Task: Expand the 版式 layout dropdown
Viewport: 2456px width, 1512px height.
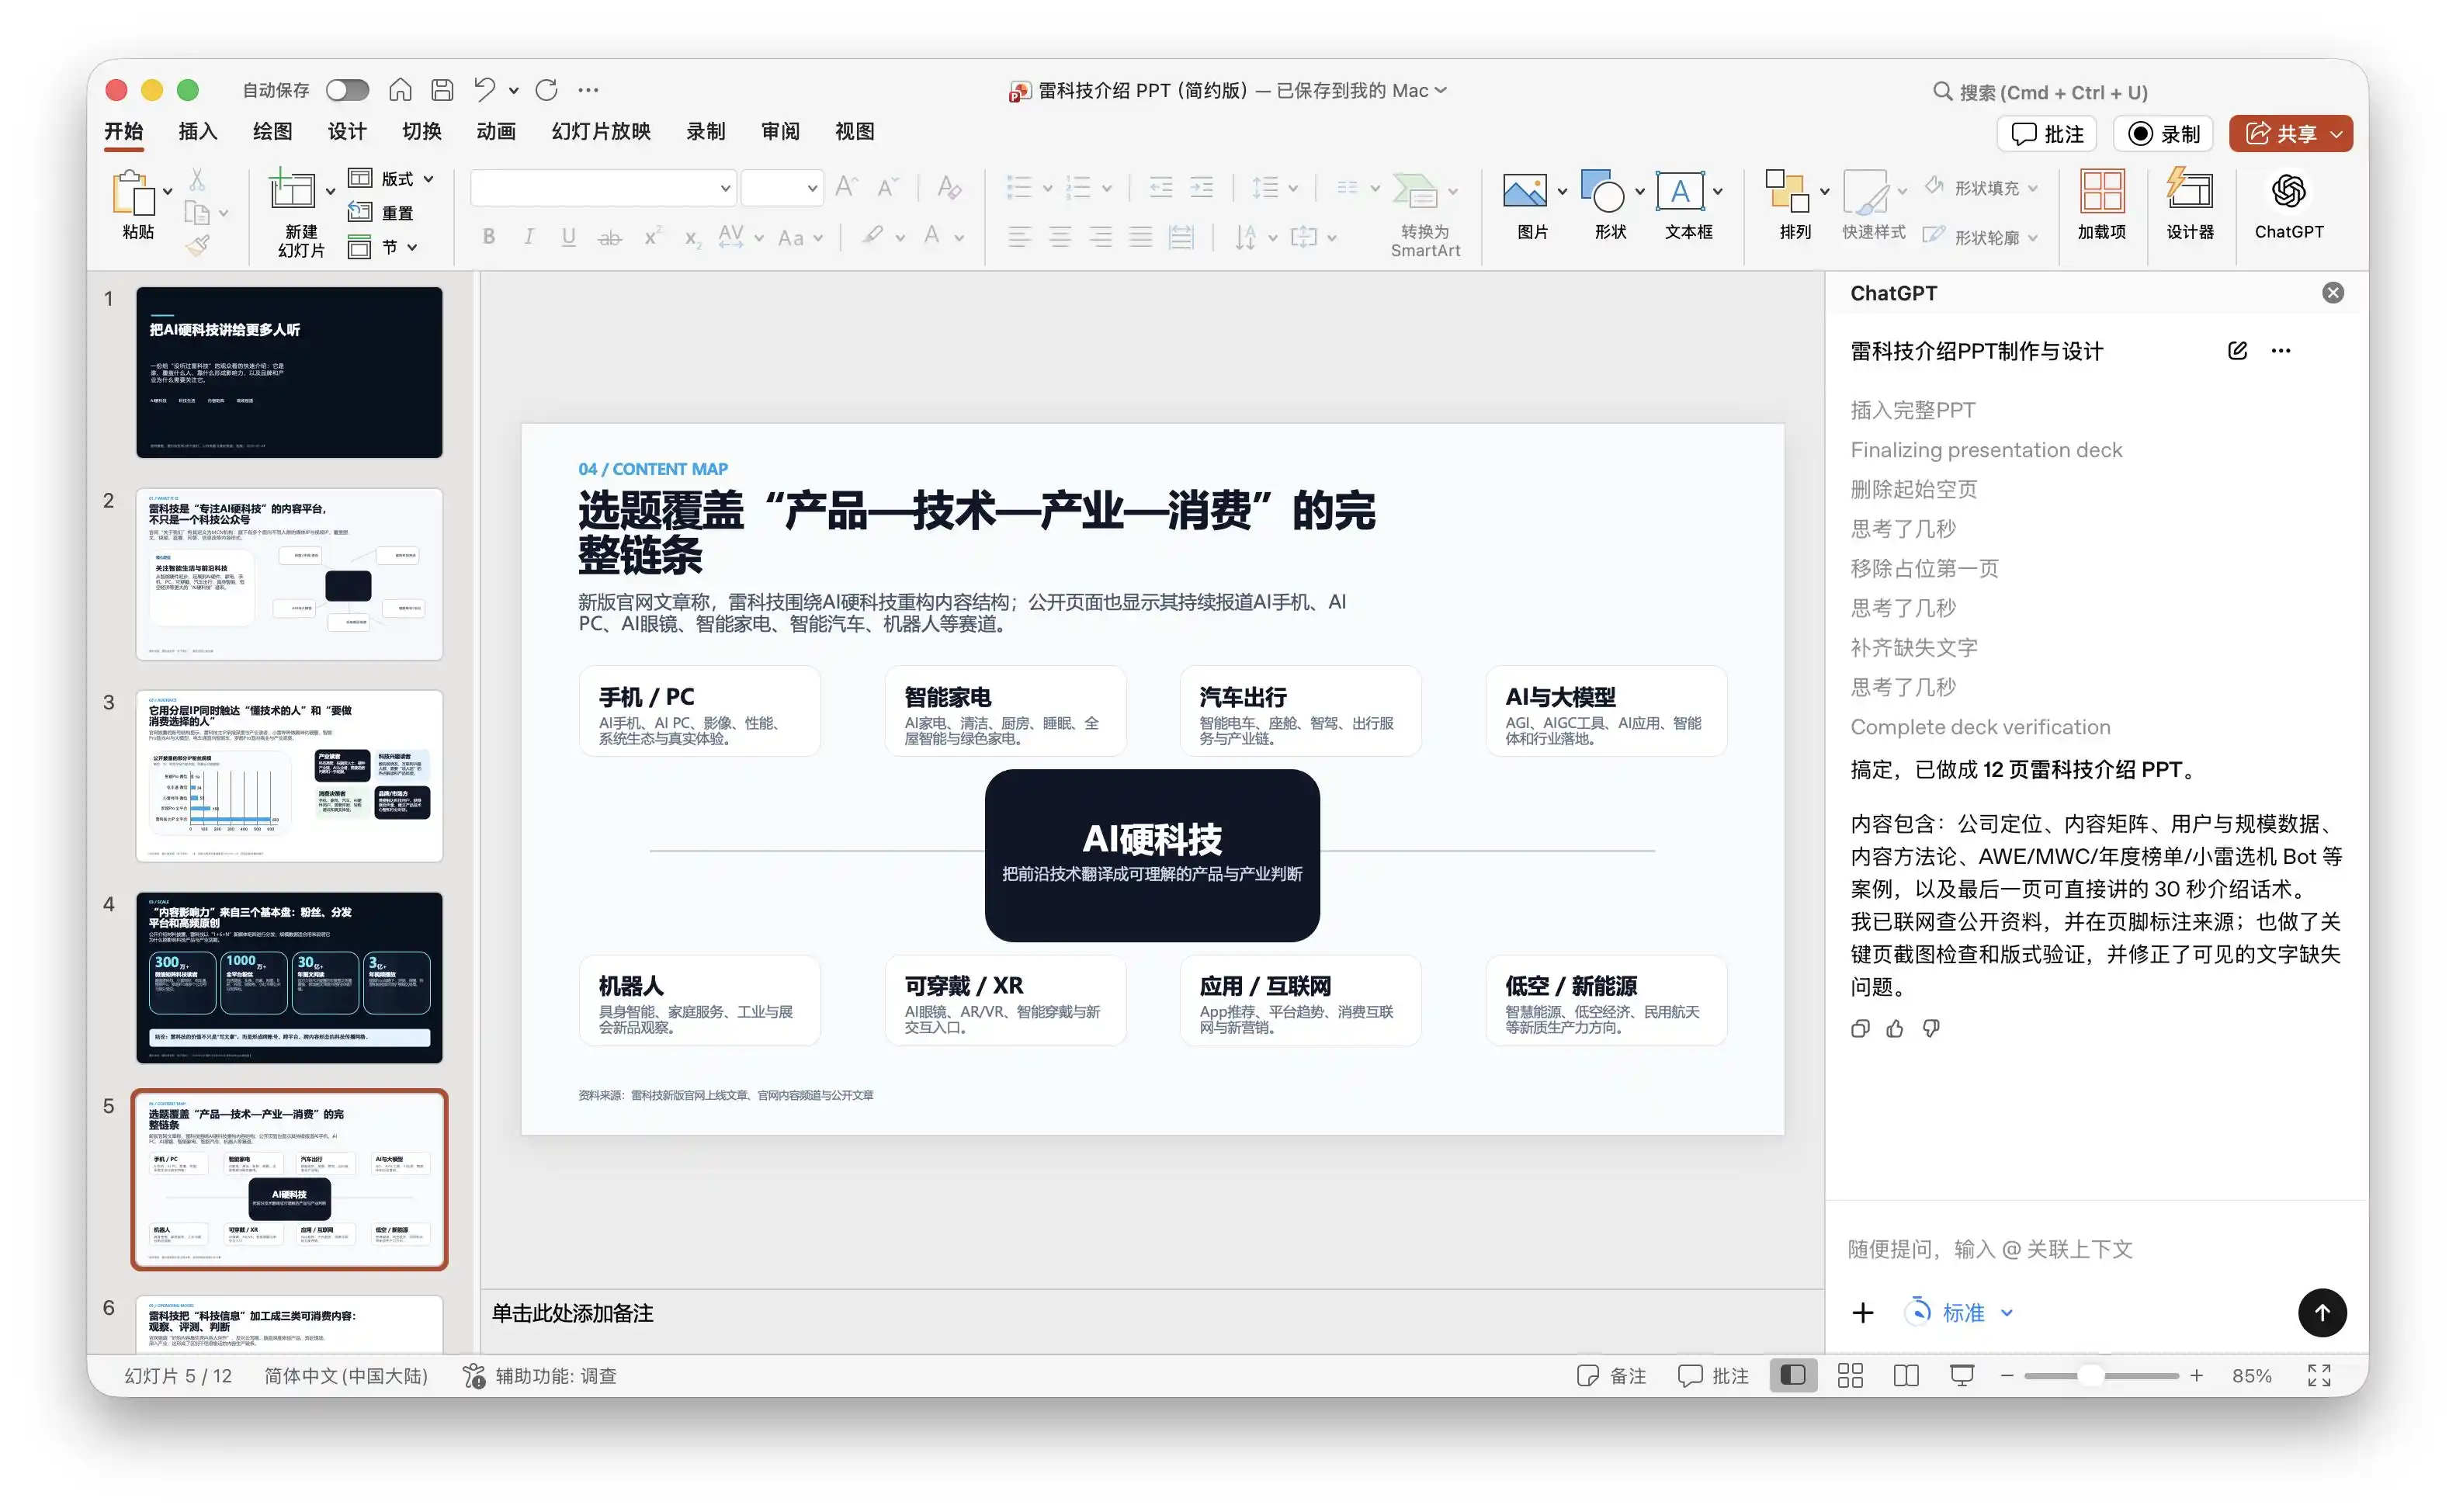Action: tap(429, 179)
